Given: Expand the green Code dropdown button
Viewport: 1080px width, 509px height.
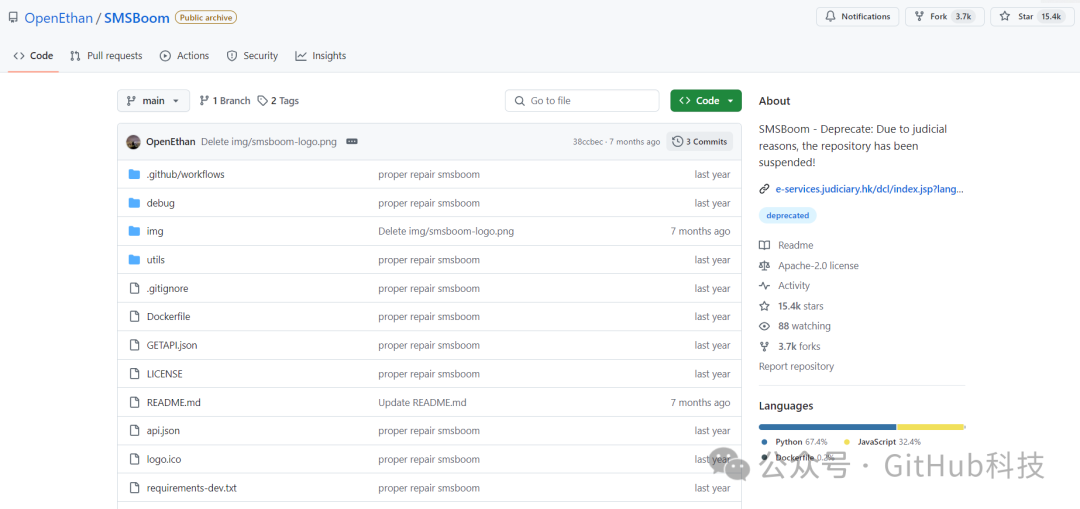Looking at the screenshot, I should pos(706,101).
